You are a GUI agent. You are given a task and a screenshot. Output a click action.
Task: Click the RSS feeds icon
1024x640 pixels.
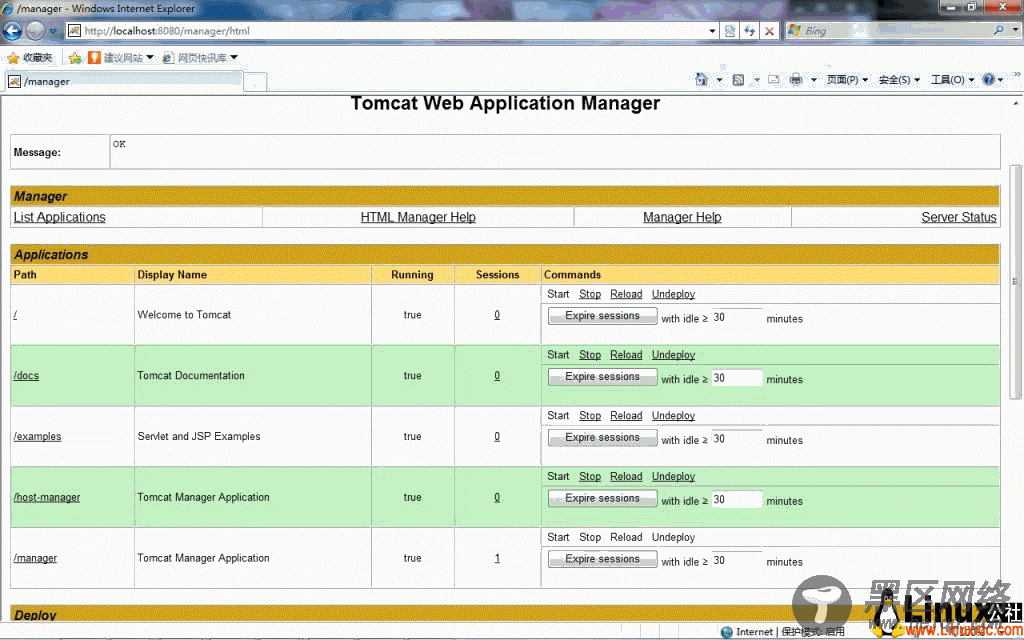[x=738, y=80]
